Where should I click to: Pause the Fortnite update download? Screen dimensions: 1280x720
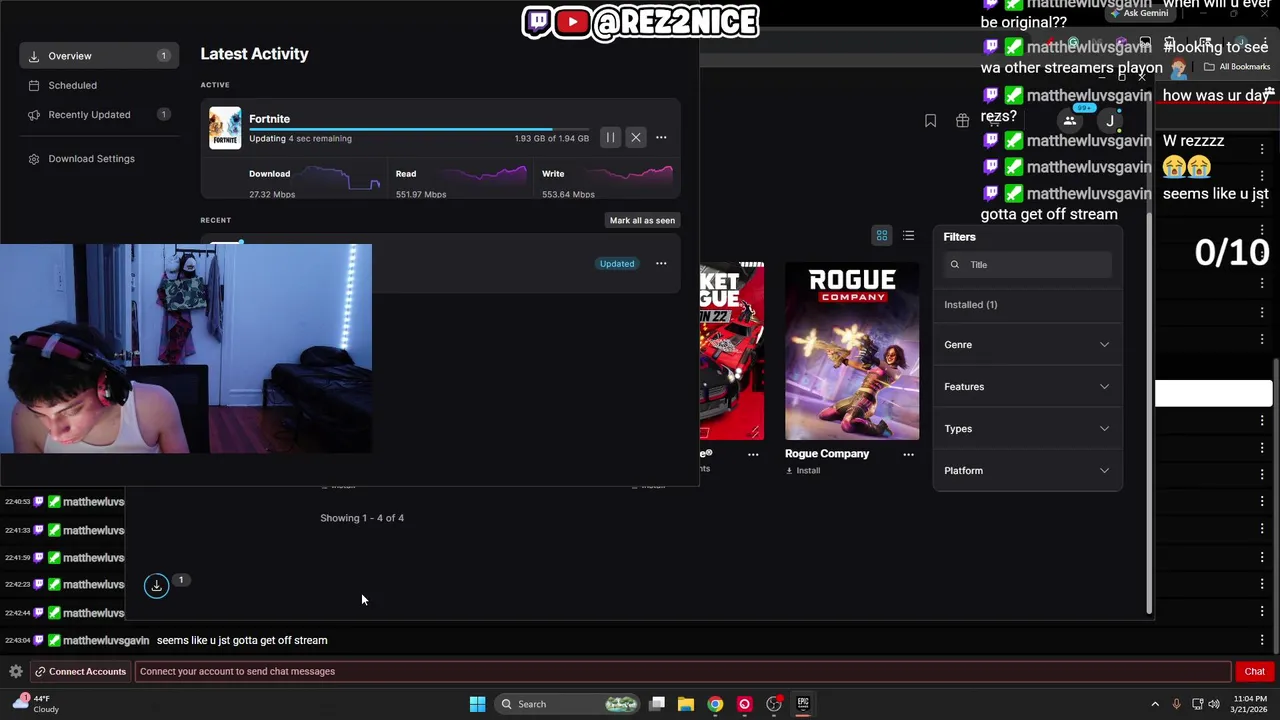(610, 137)
